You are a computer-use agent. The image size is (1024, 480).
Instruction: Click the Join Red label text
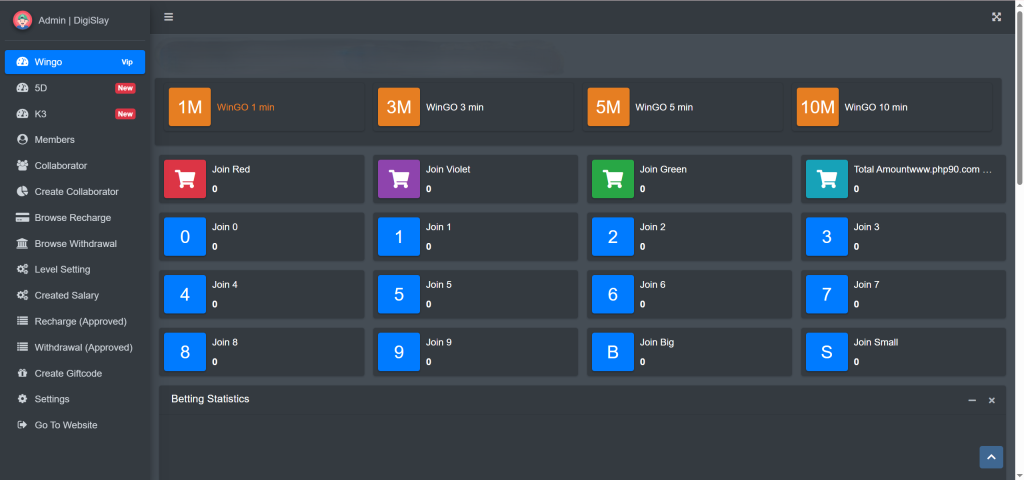click(231, 169)
